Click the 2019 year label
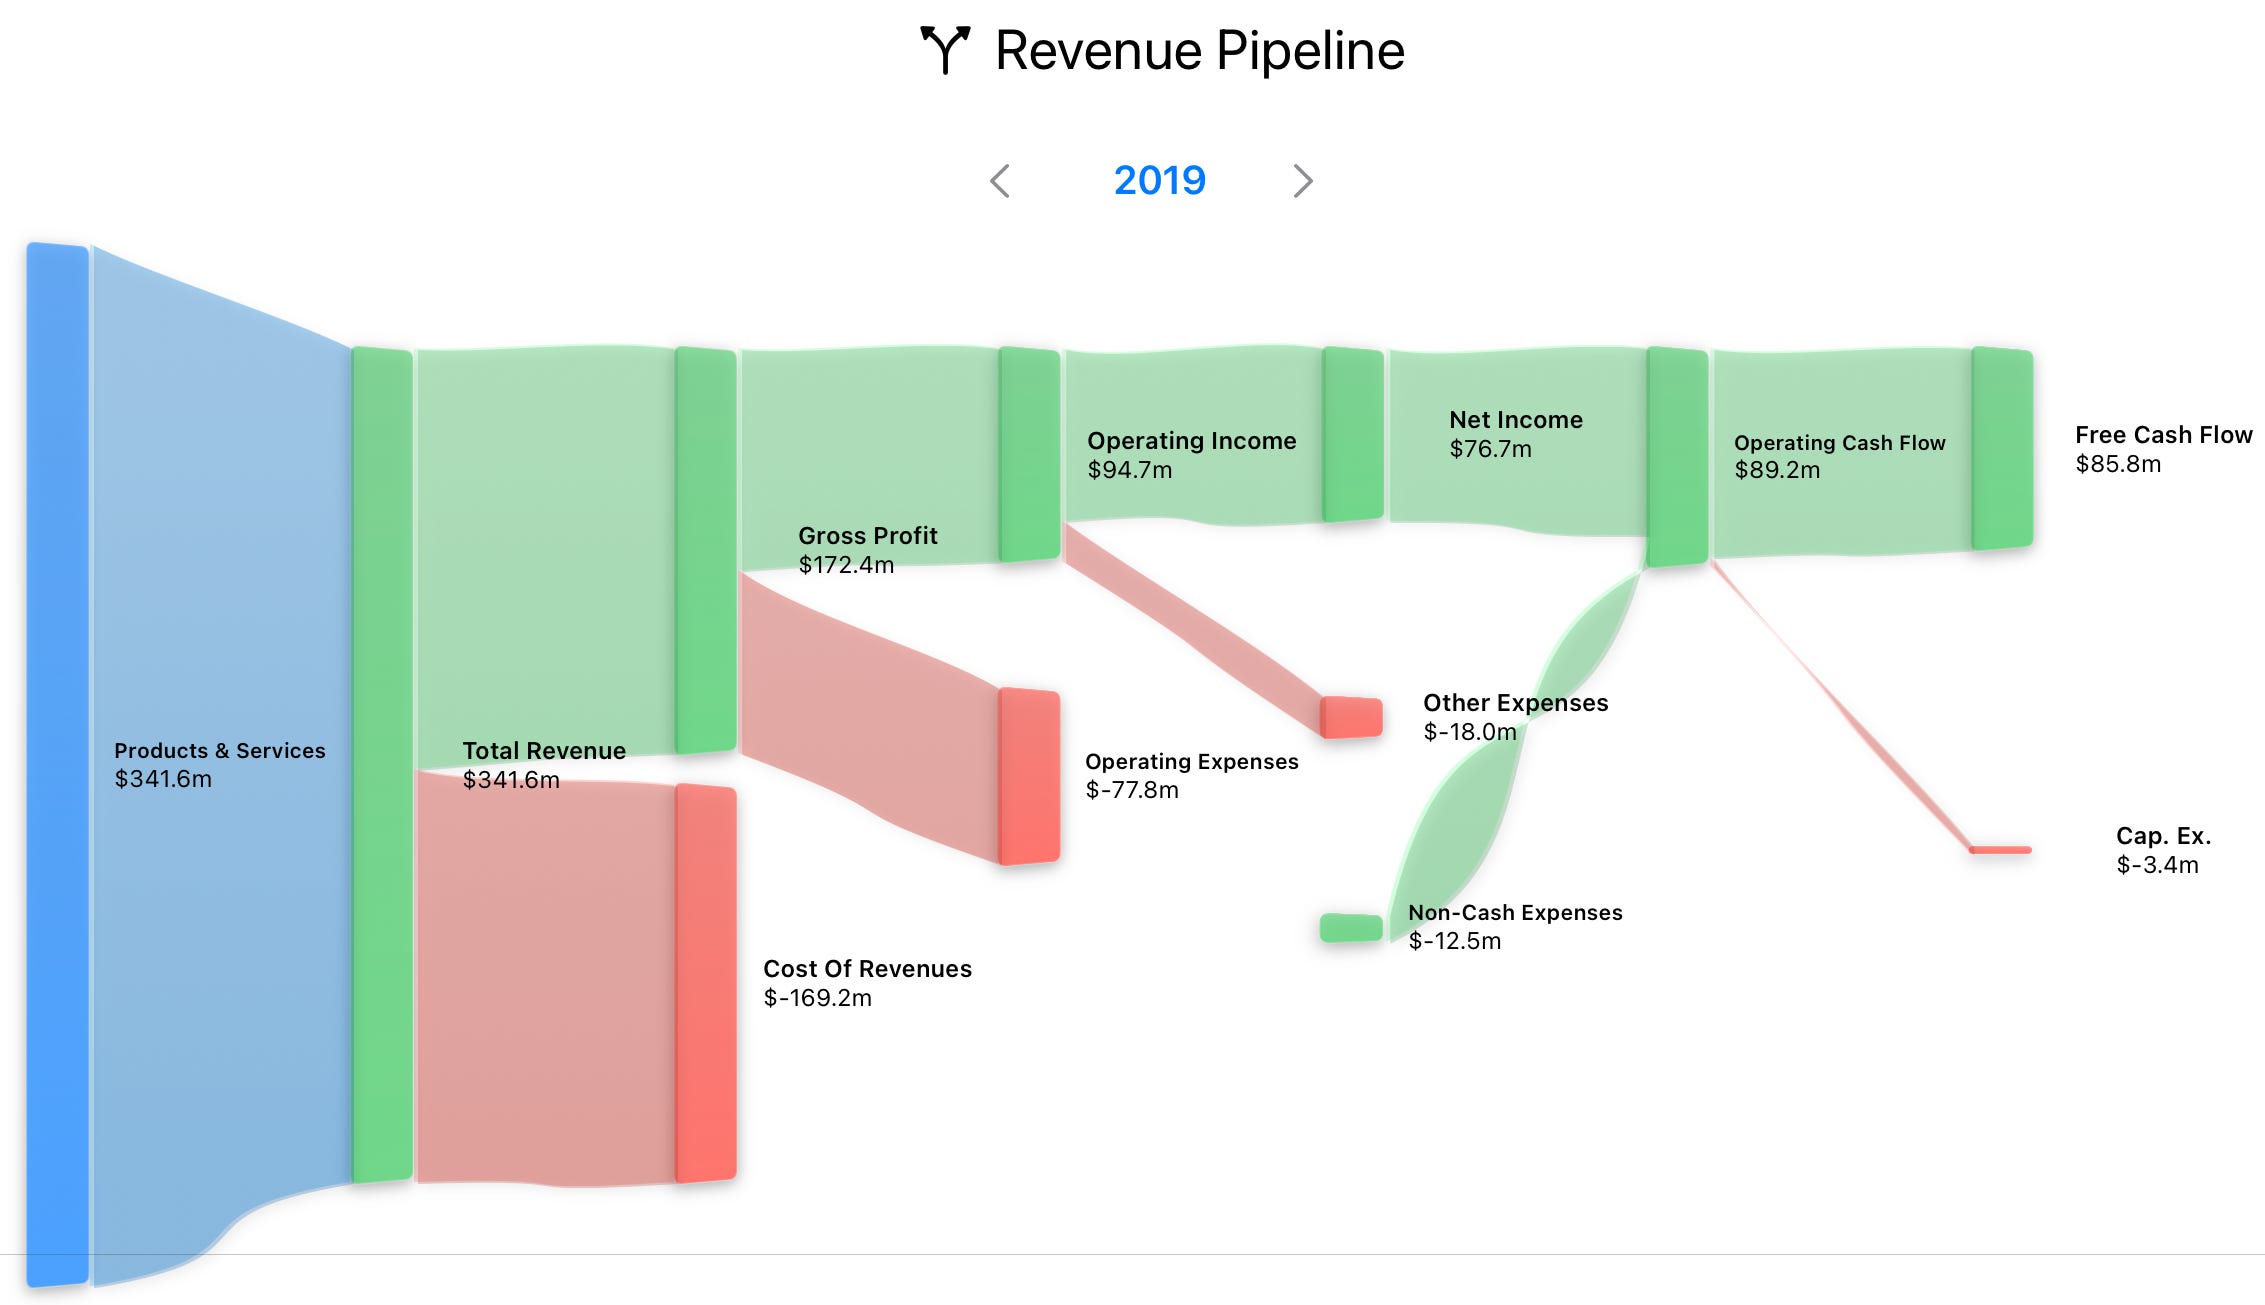Viewport: 2265px width, 1305px height. 1159,181
